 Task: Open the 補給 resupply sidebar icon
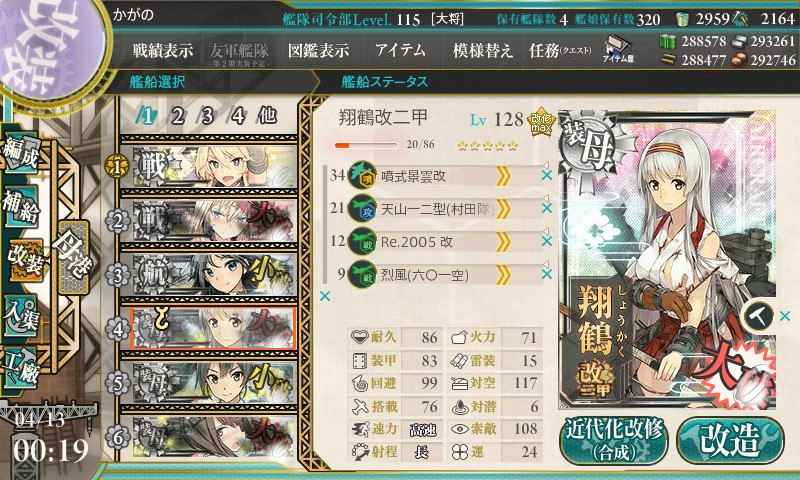click(x=21, y=207)
